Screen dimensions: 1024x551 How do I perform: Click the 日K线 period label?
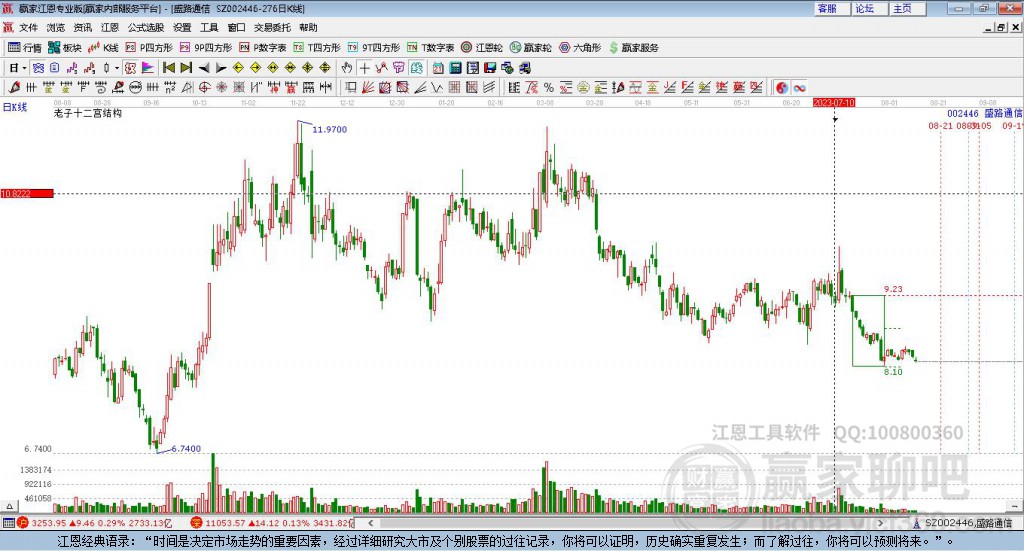[15, 107]
